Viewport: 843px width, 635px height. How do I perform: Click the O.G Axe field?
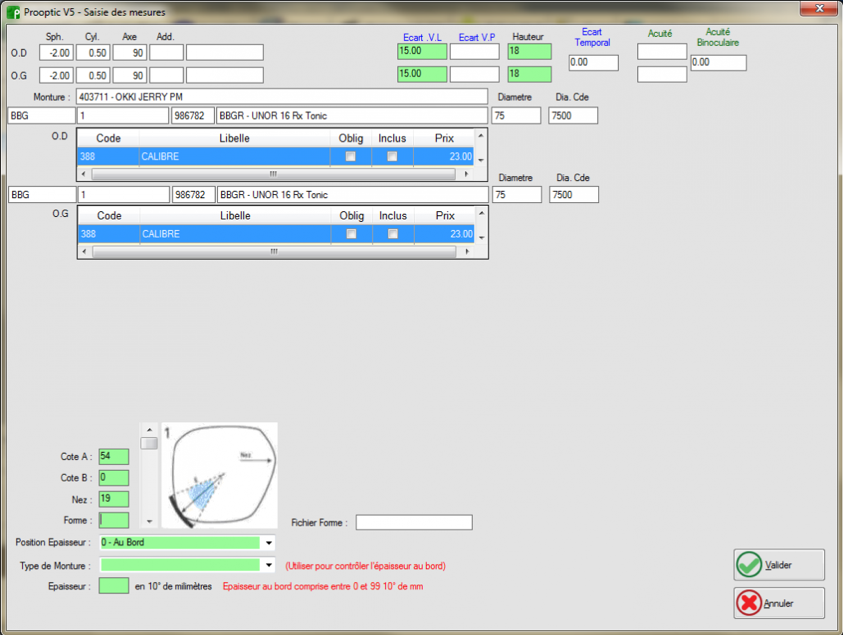[x=130, y=75]
